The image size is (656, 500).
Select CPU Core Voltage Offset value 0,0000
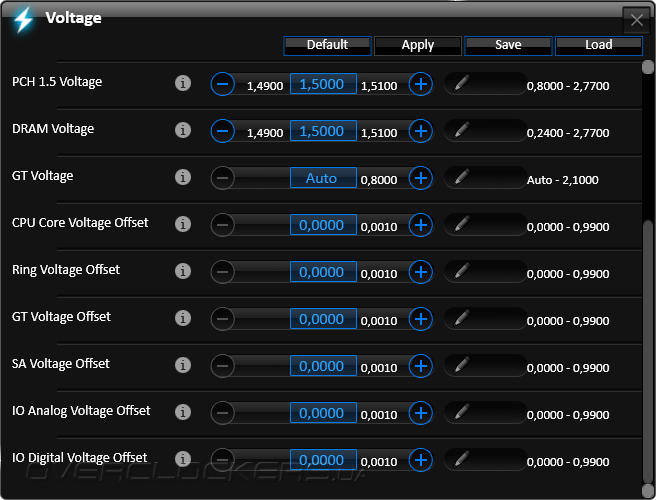323,225
